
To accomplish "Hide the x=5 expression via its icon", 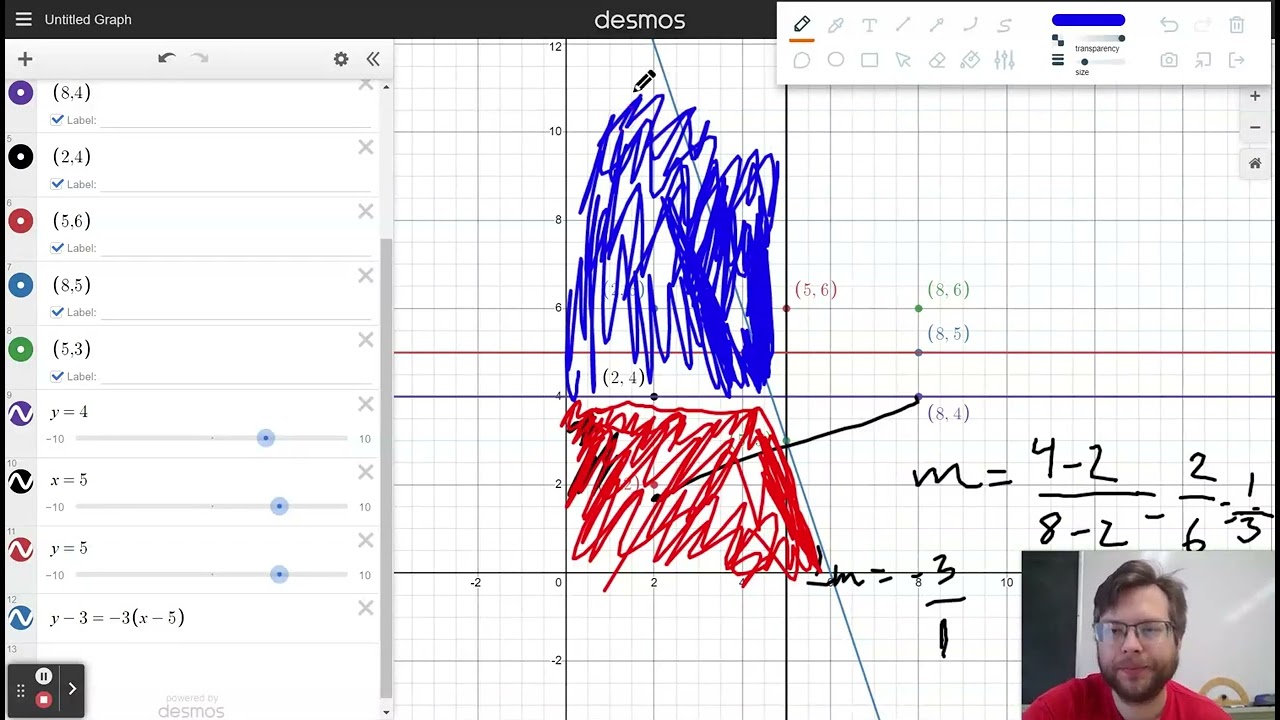I will click(21, 481).
